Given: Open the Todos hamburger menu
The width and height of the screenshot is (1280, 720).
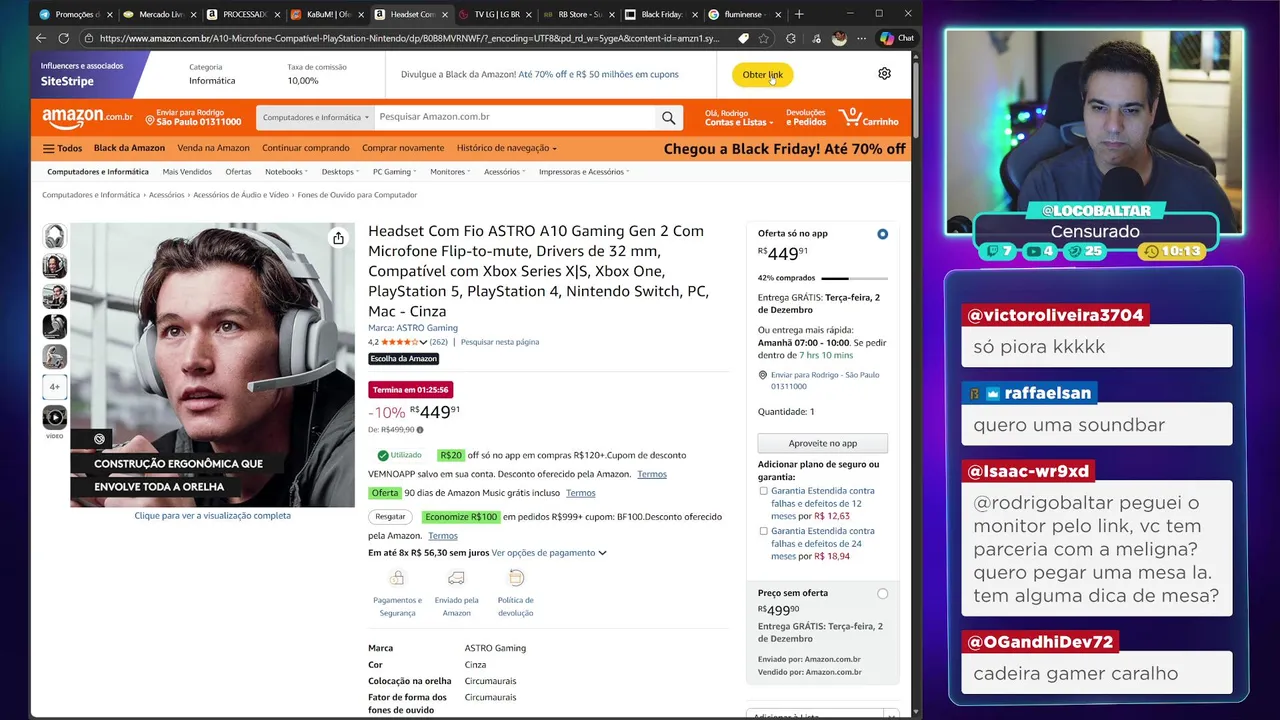Looking at the screenshot, I should 62,148.
